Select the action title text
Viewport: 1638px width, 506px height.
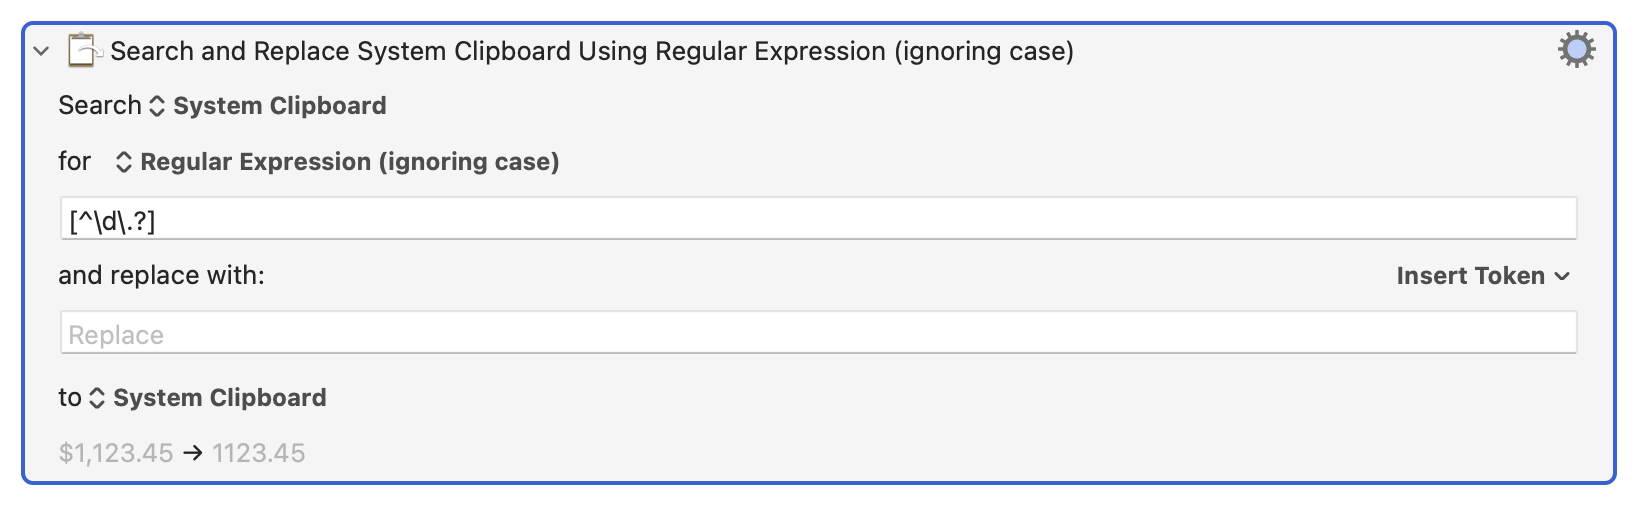tap(591, 51)
